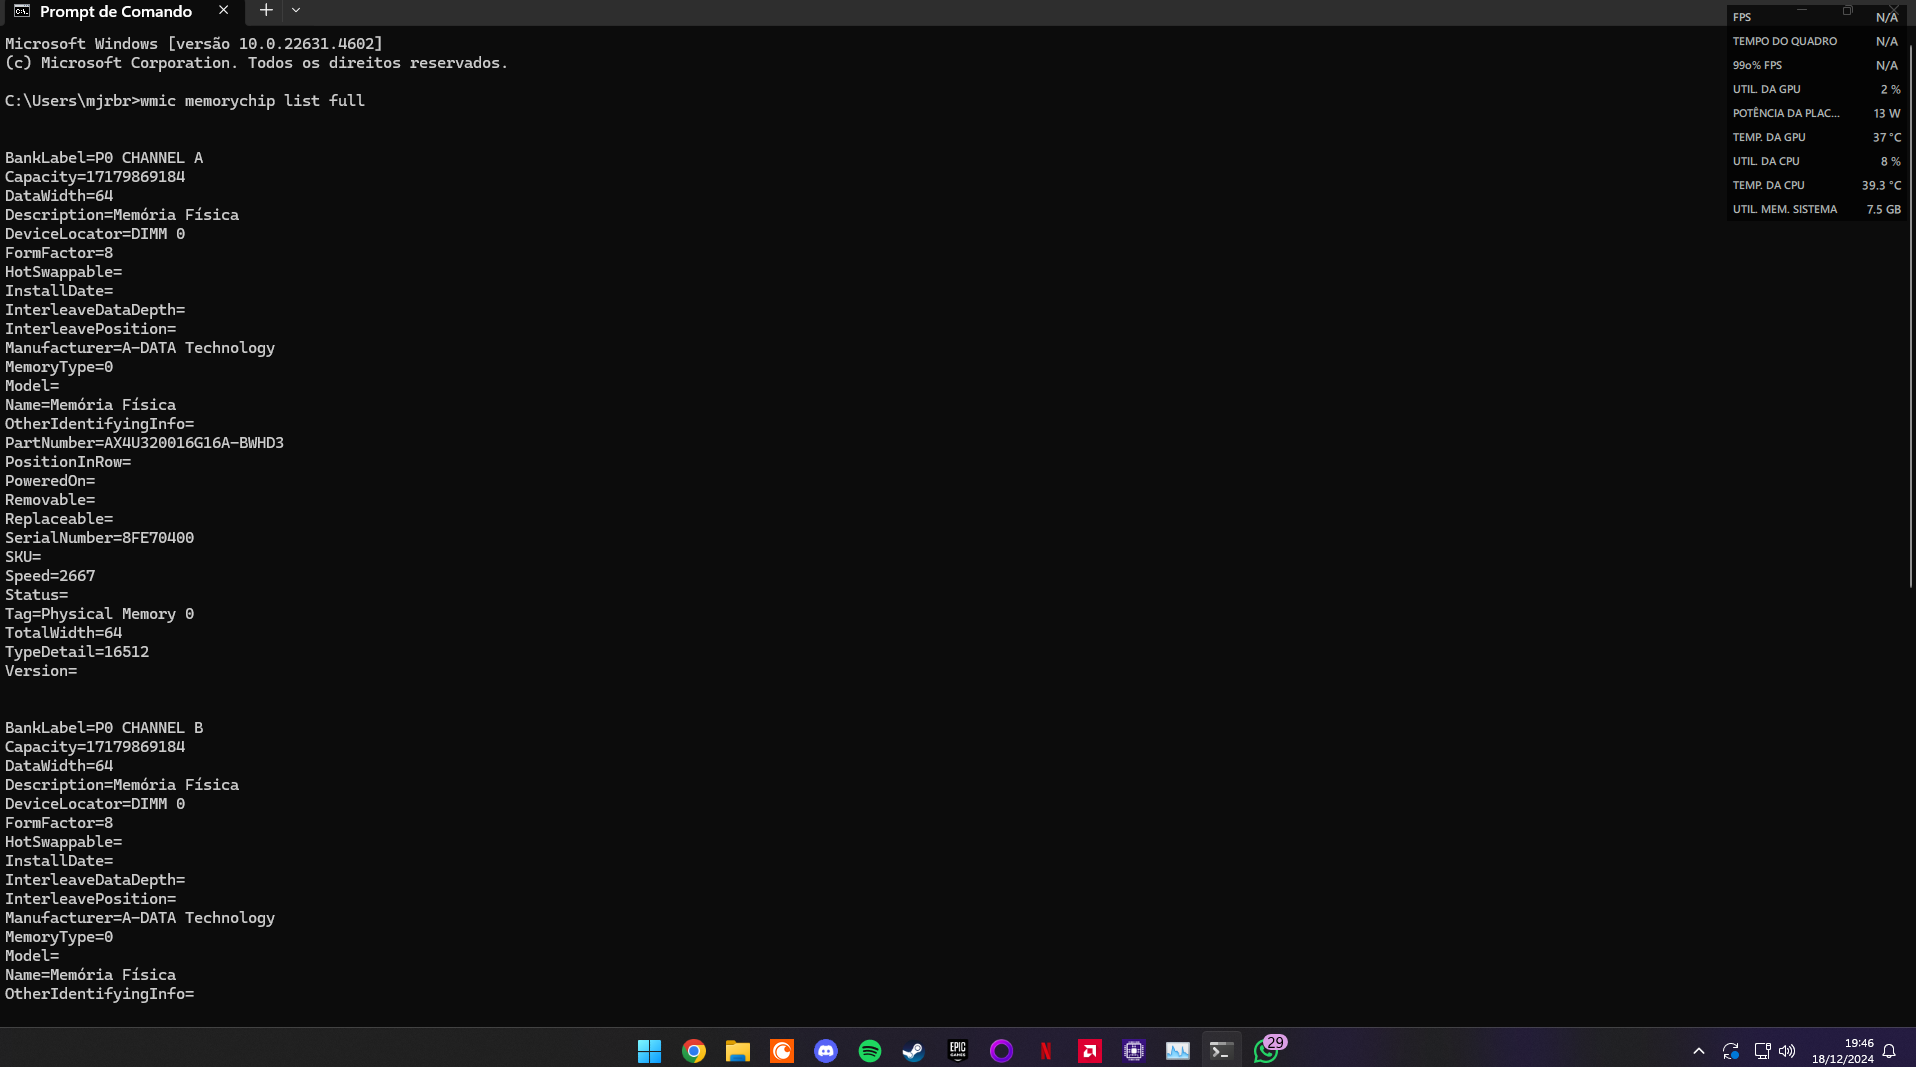Click the TEMP. DA CPU overlay row
1916x1067 pixels.
tap(1816, 185)
